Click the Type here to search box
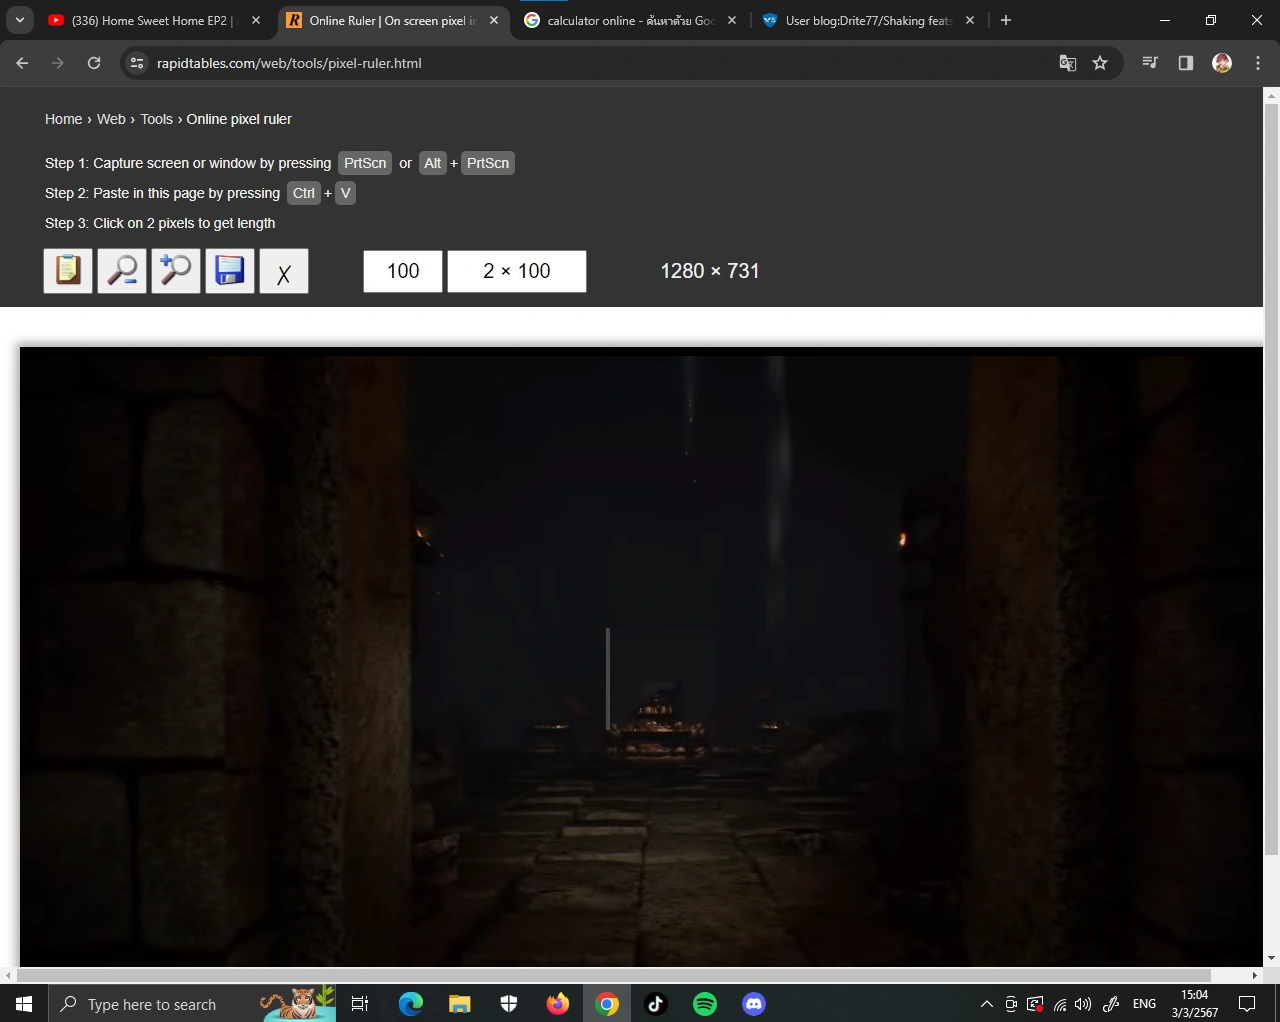 coord(192,1004)
